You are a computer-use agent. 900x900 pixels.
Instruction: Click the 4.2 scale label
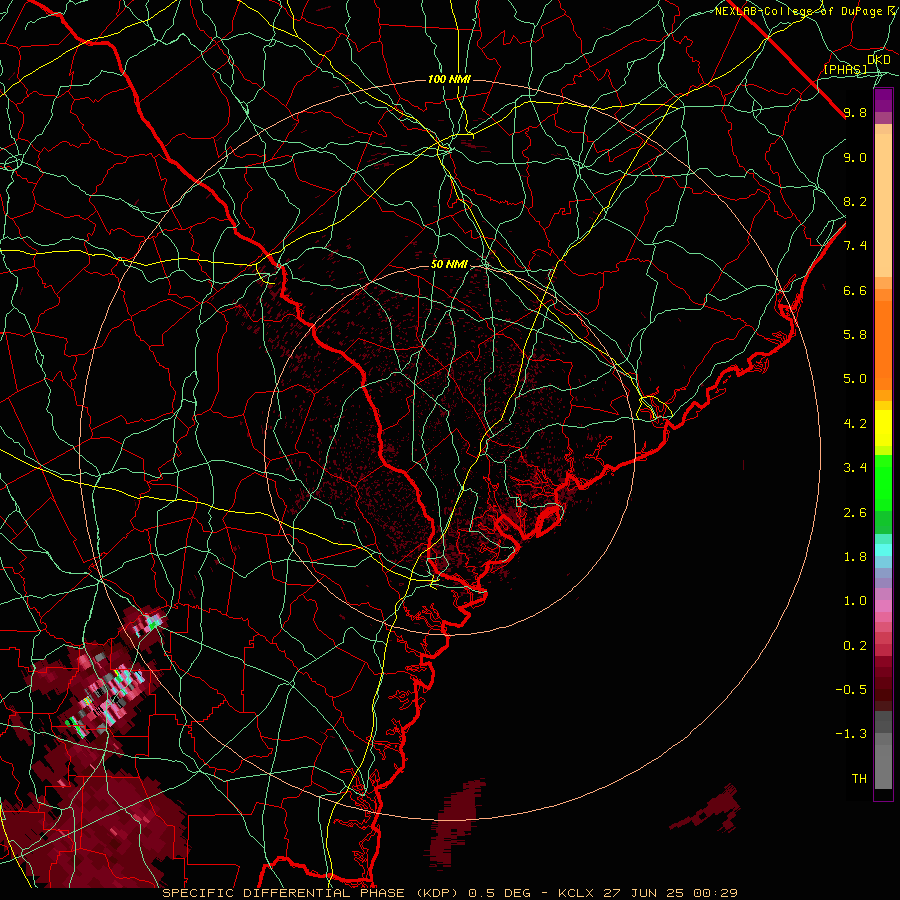[x=855, y=424]
